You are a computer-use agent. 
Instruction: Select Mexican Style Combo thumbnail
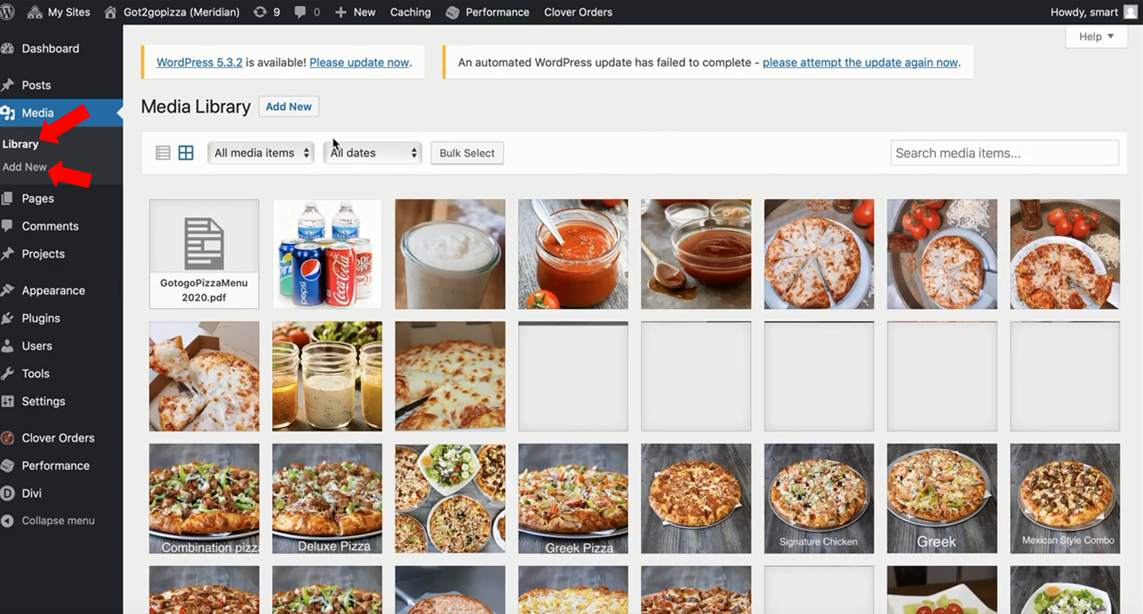click(1065, 499)
